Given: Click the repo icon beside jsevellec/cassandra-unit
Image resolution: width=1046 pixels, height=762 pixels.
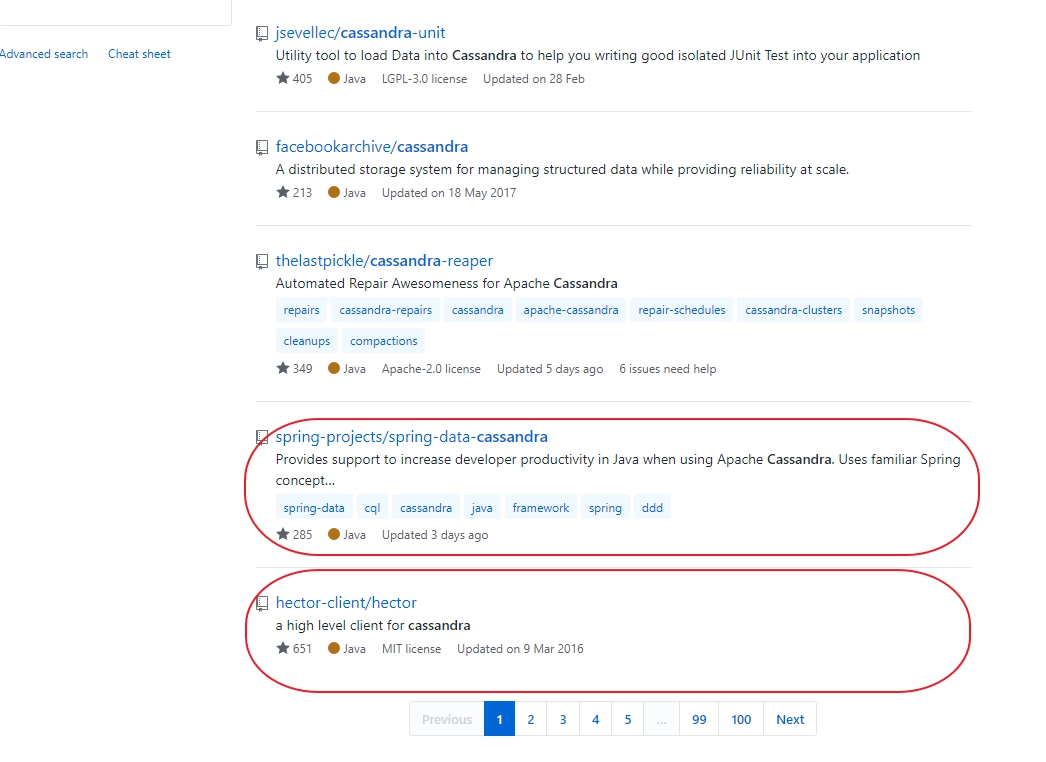Looking at the screenshot, I should click(x=262, y=33).
